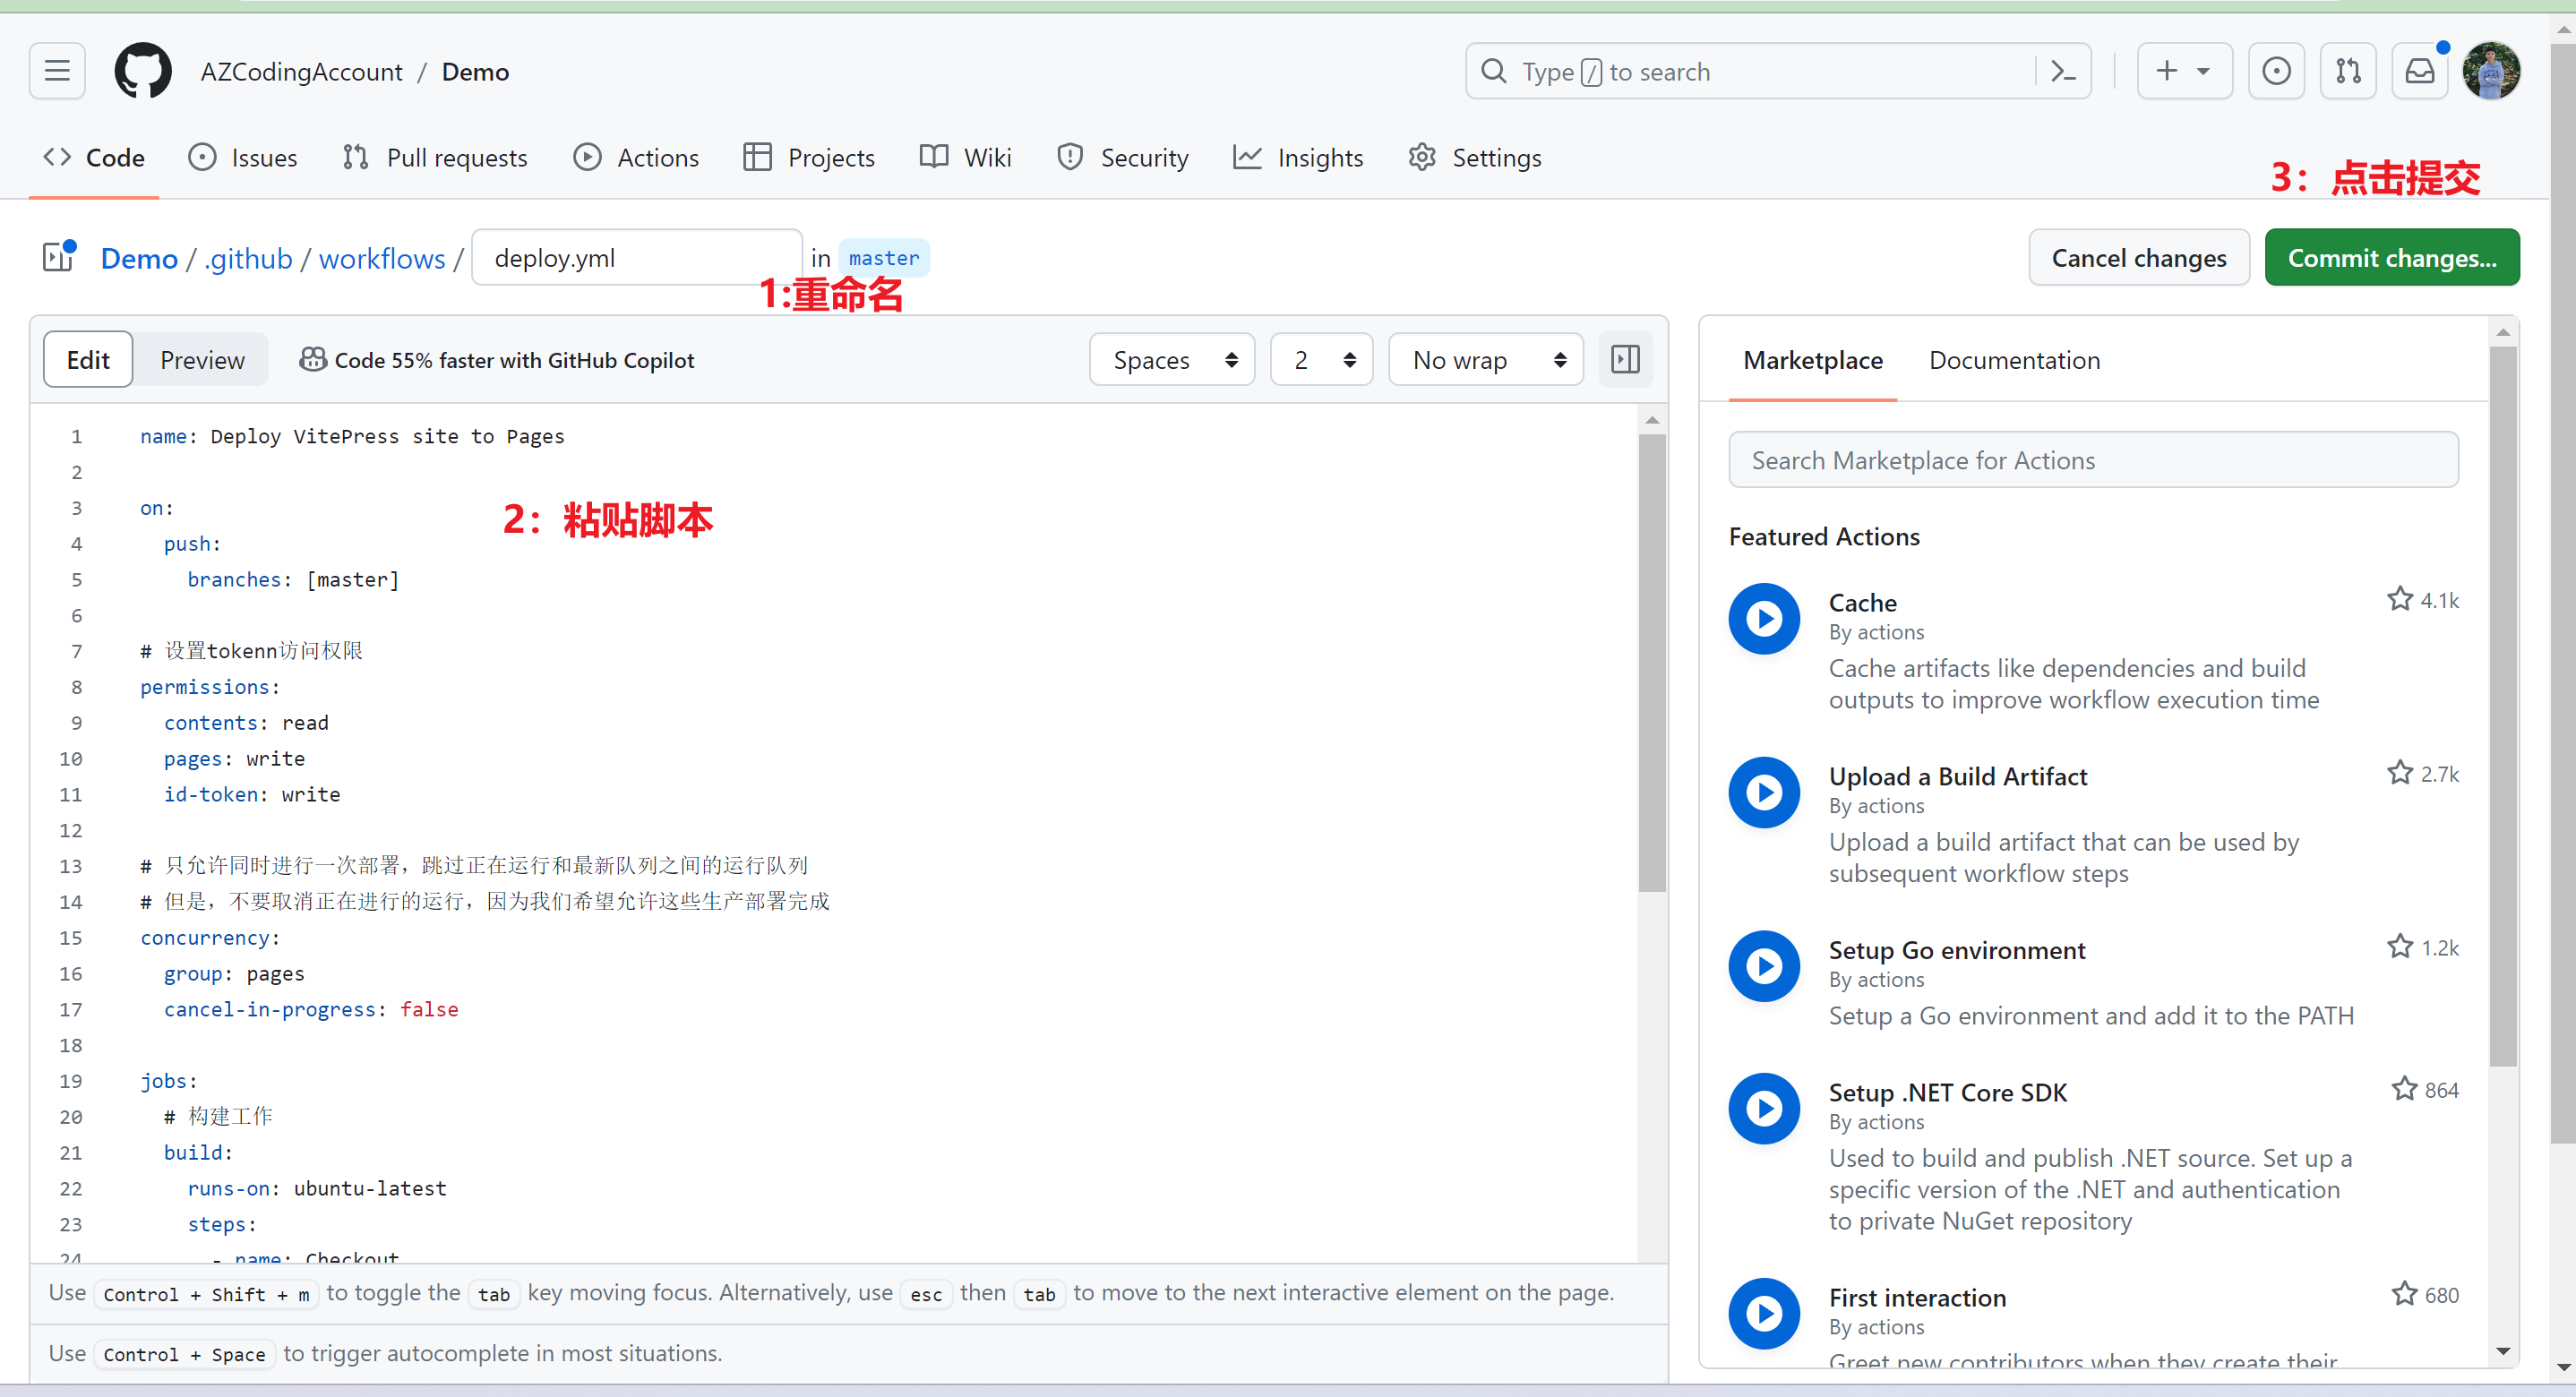2576x1397 pixels.
Task: Open the indent size dropdown
Action: coord(1321,359)
